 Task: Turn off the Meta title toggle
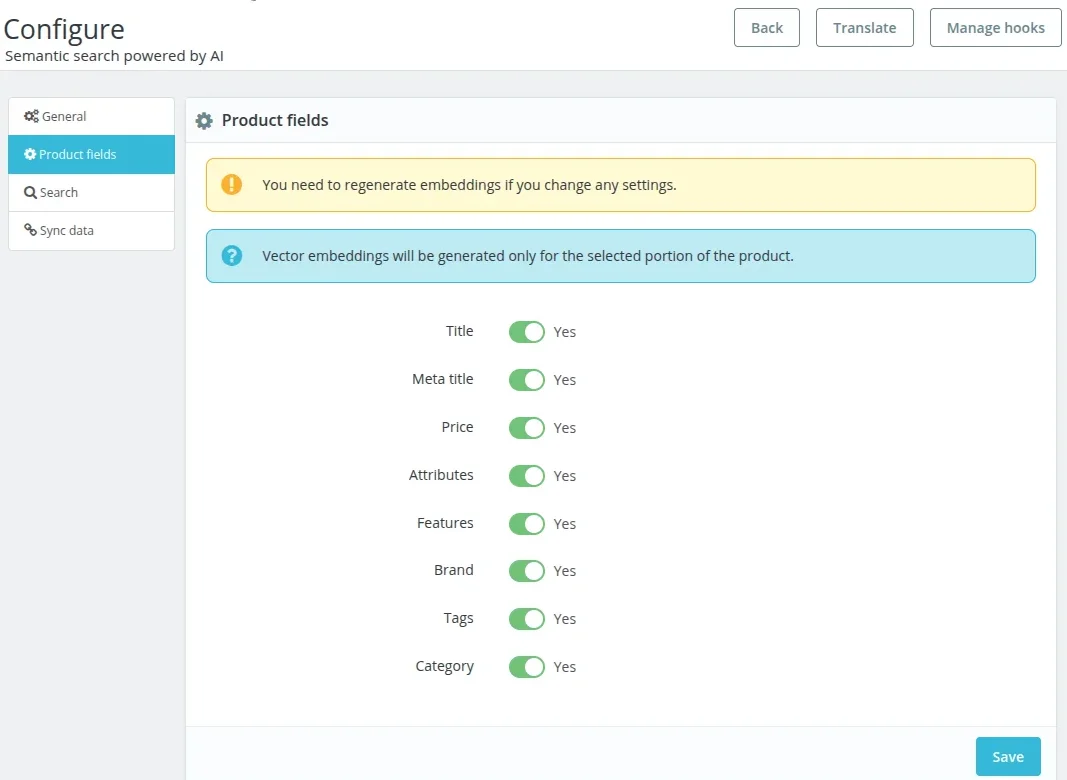(x=526, y=380)
